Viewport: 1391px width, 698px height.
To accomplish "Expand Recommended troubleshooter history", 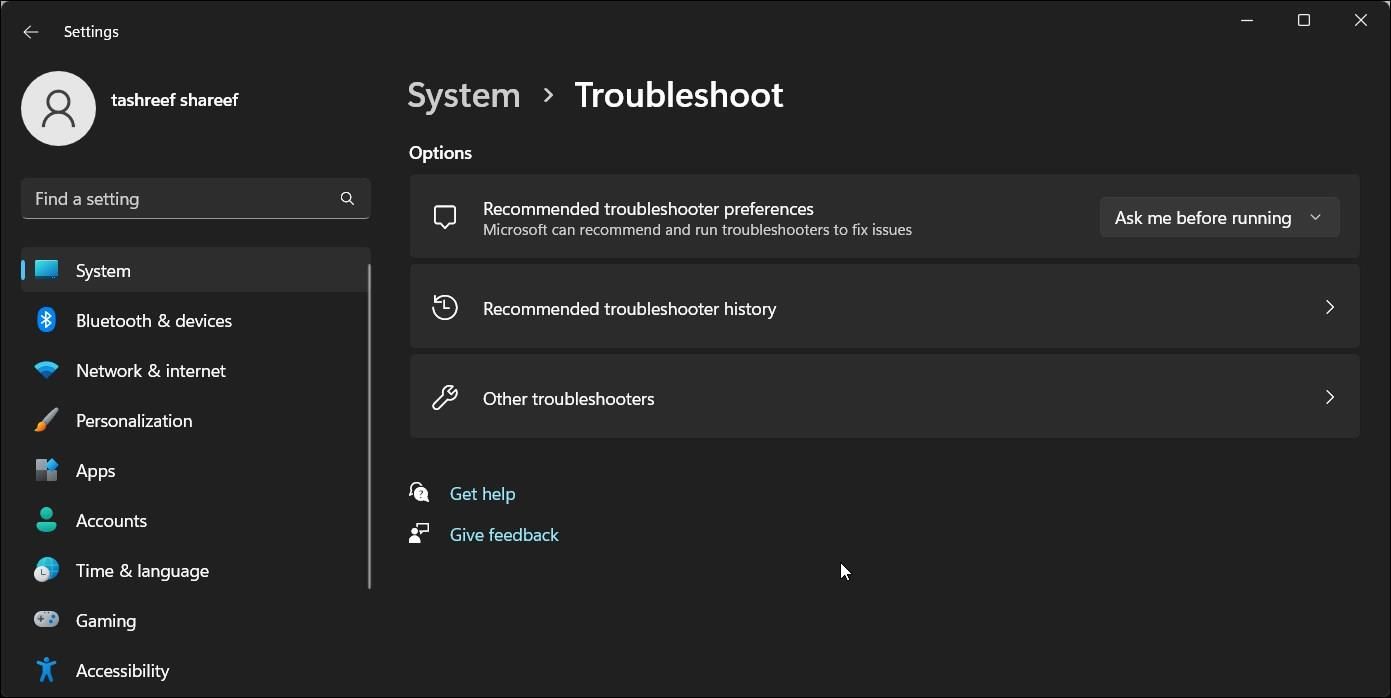I will tap(884, 307).
